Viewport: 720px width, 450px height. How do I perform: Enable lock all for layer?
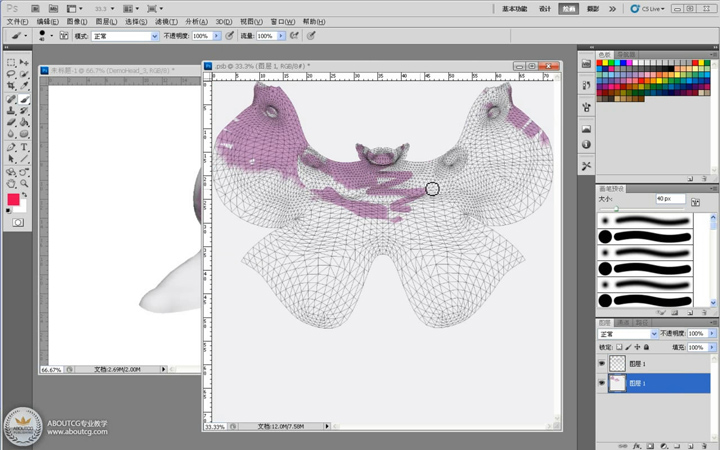click(x=647, y=347)
